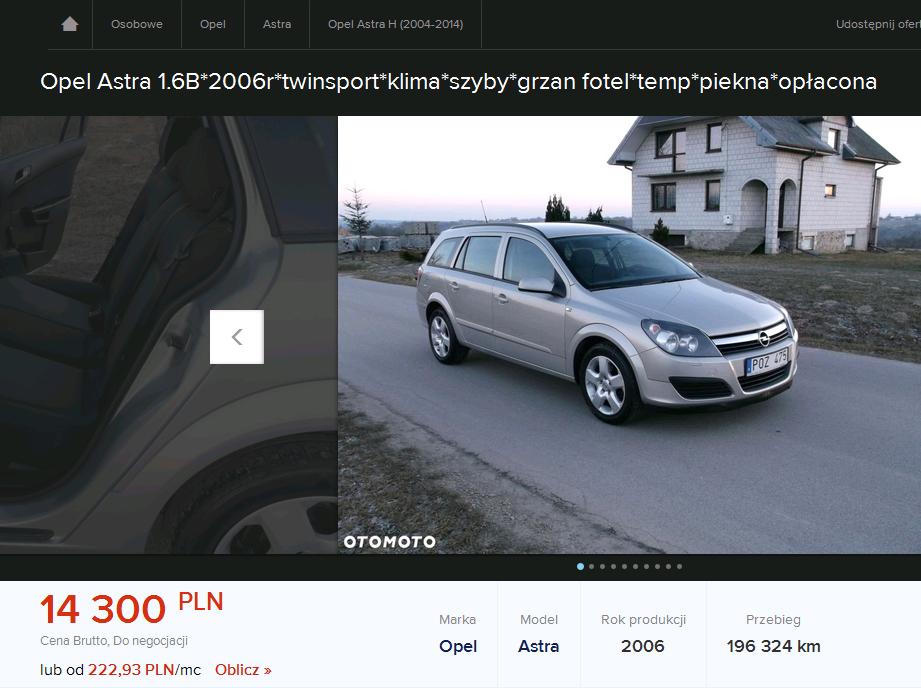This screenshot has width=921, height=688.
Task: Click the OTOMOTO watermark logo on photo
Action: point(389,542)
